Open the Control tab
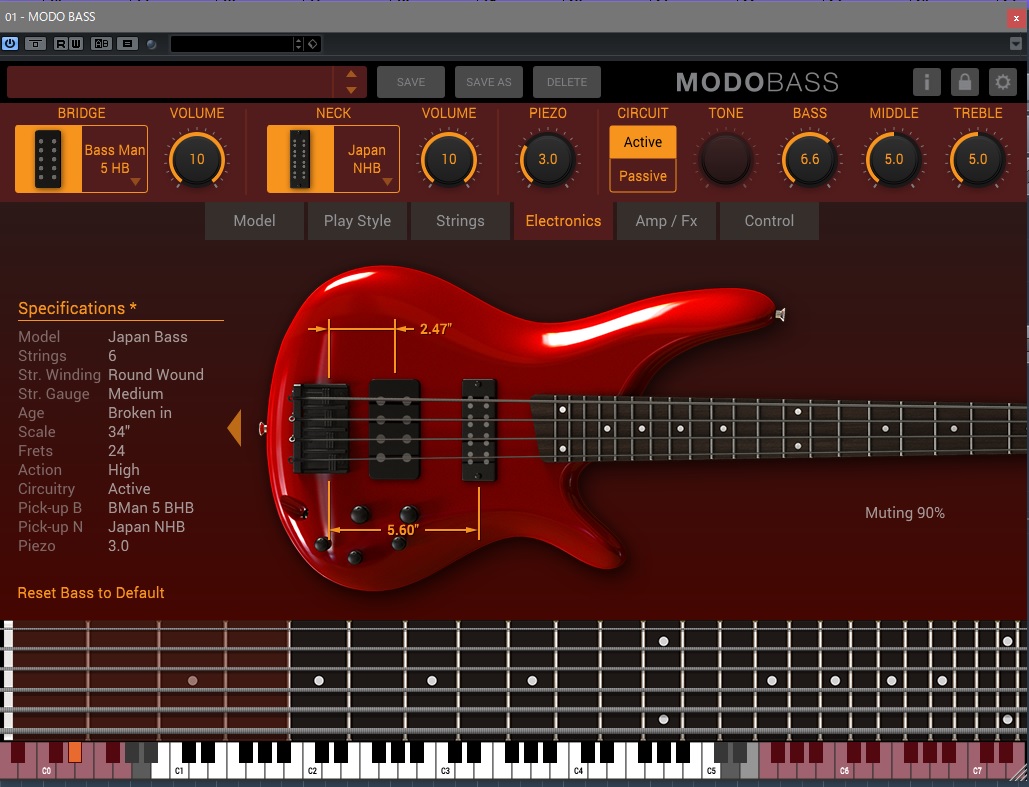This screenshot has height=787, width=1029. click(x=769, y=221)
